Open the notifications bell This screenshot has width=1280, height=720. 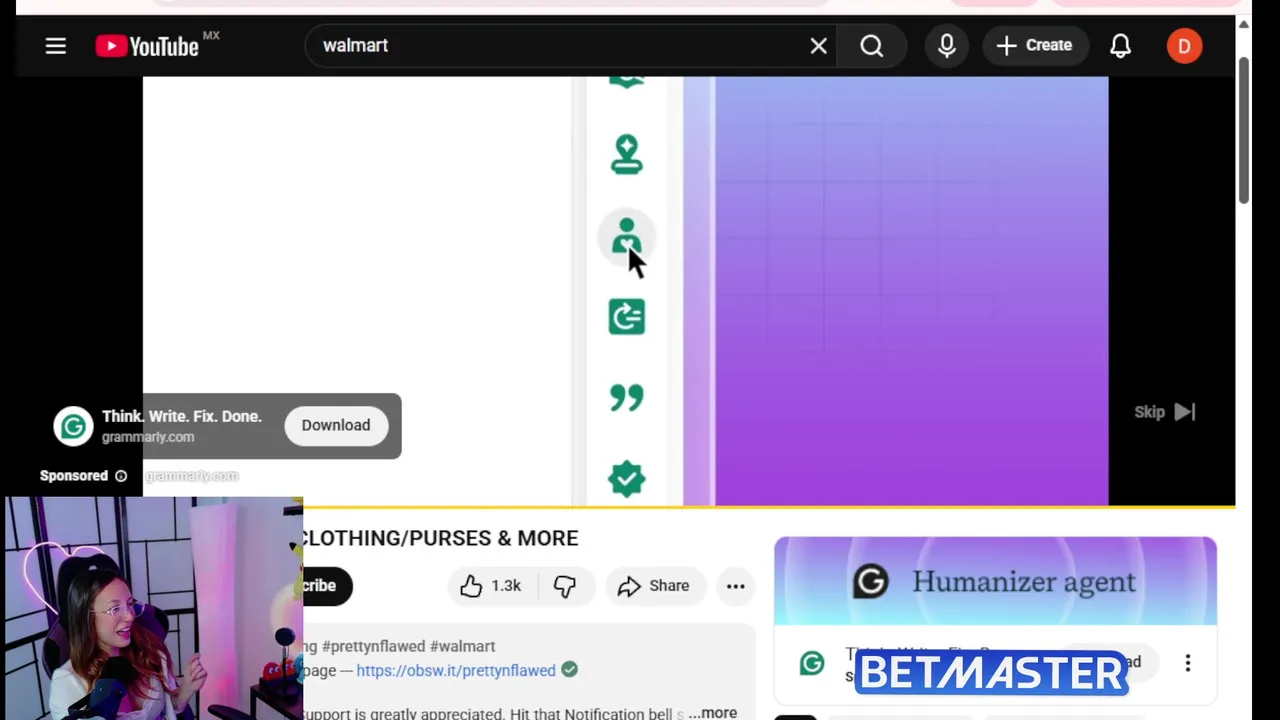click(x=1120, y=46)
